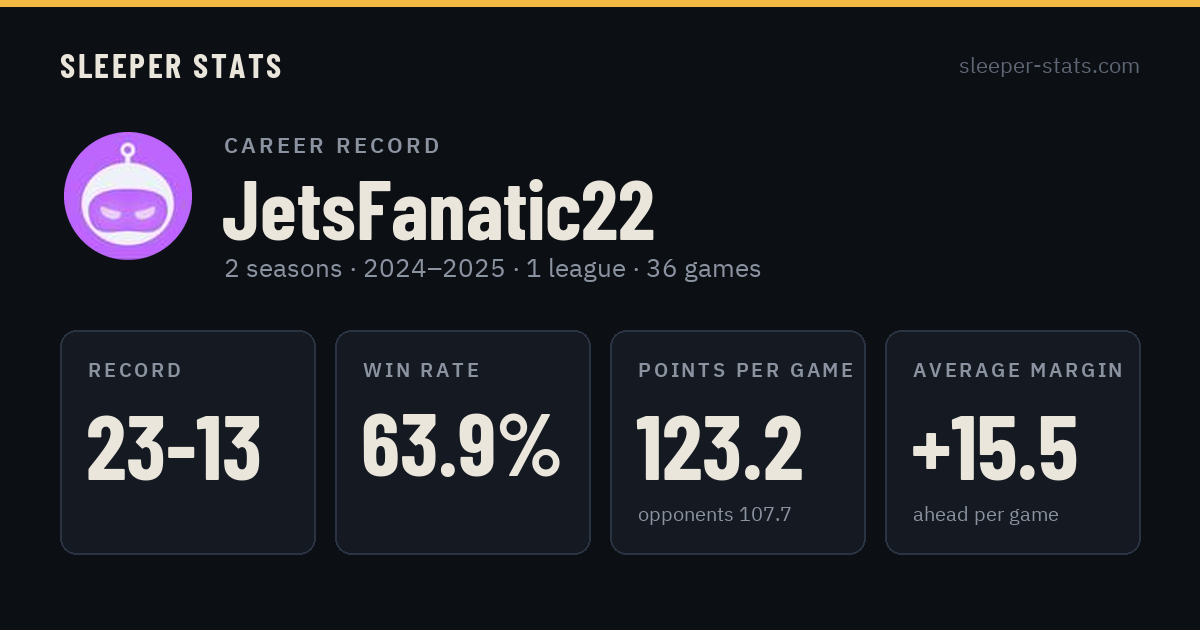
Task: Click the CAREER RECORD label
Action: (332, 146)
